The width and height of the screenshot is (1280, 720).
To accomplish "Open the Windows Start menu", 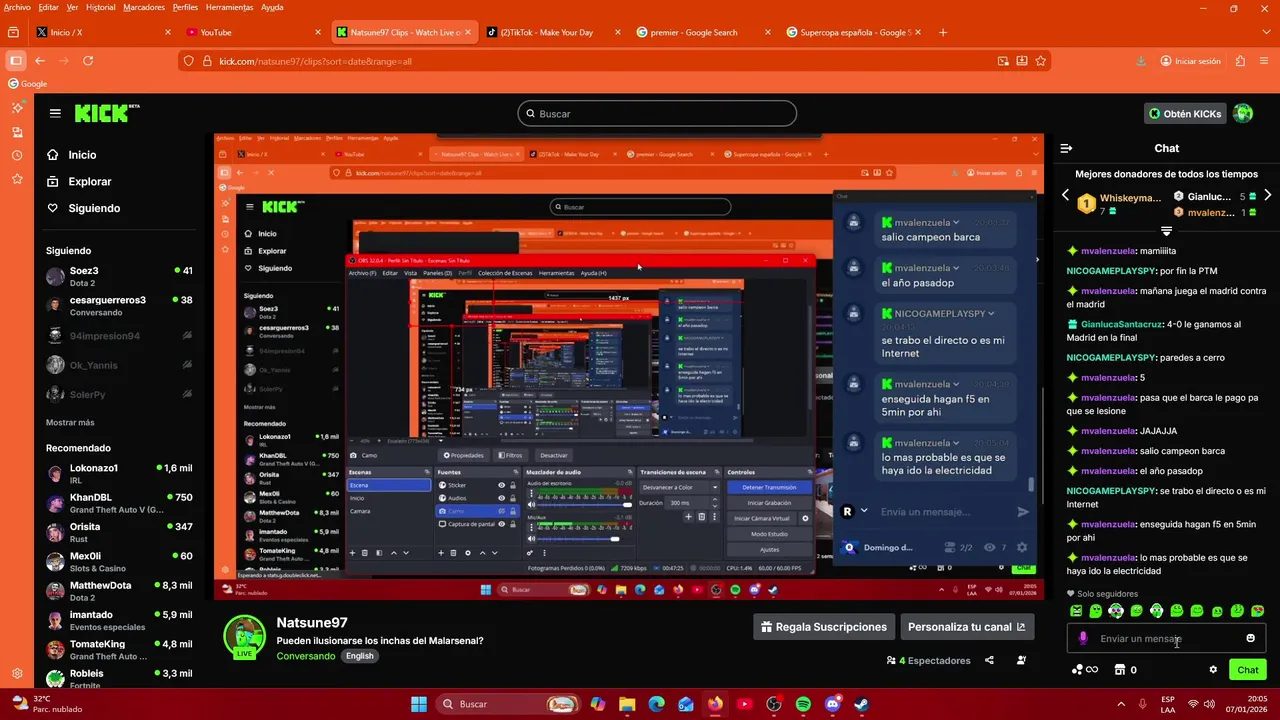I will tap(418, 704).
